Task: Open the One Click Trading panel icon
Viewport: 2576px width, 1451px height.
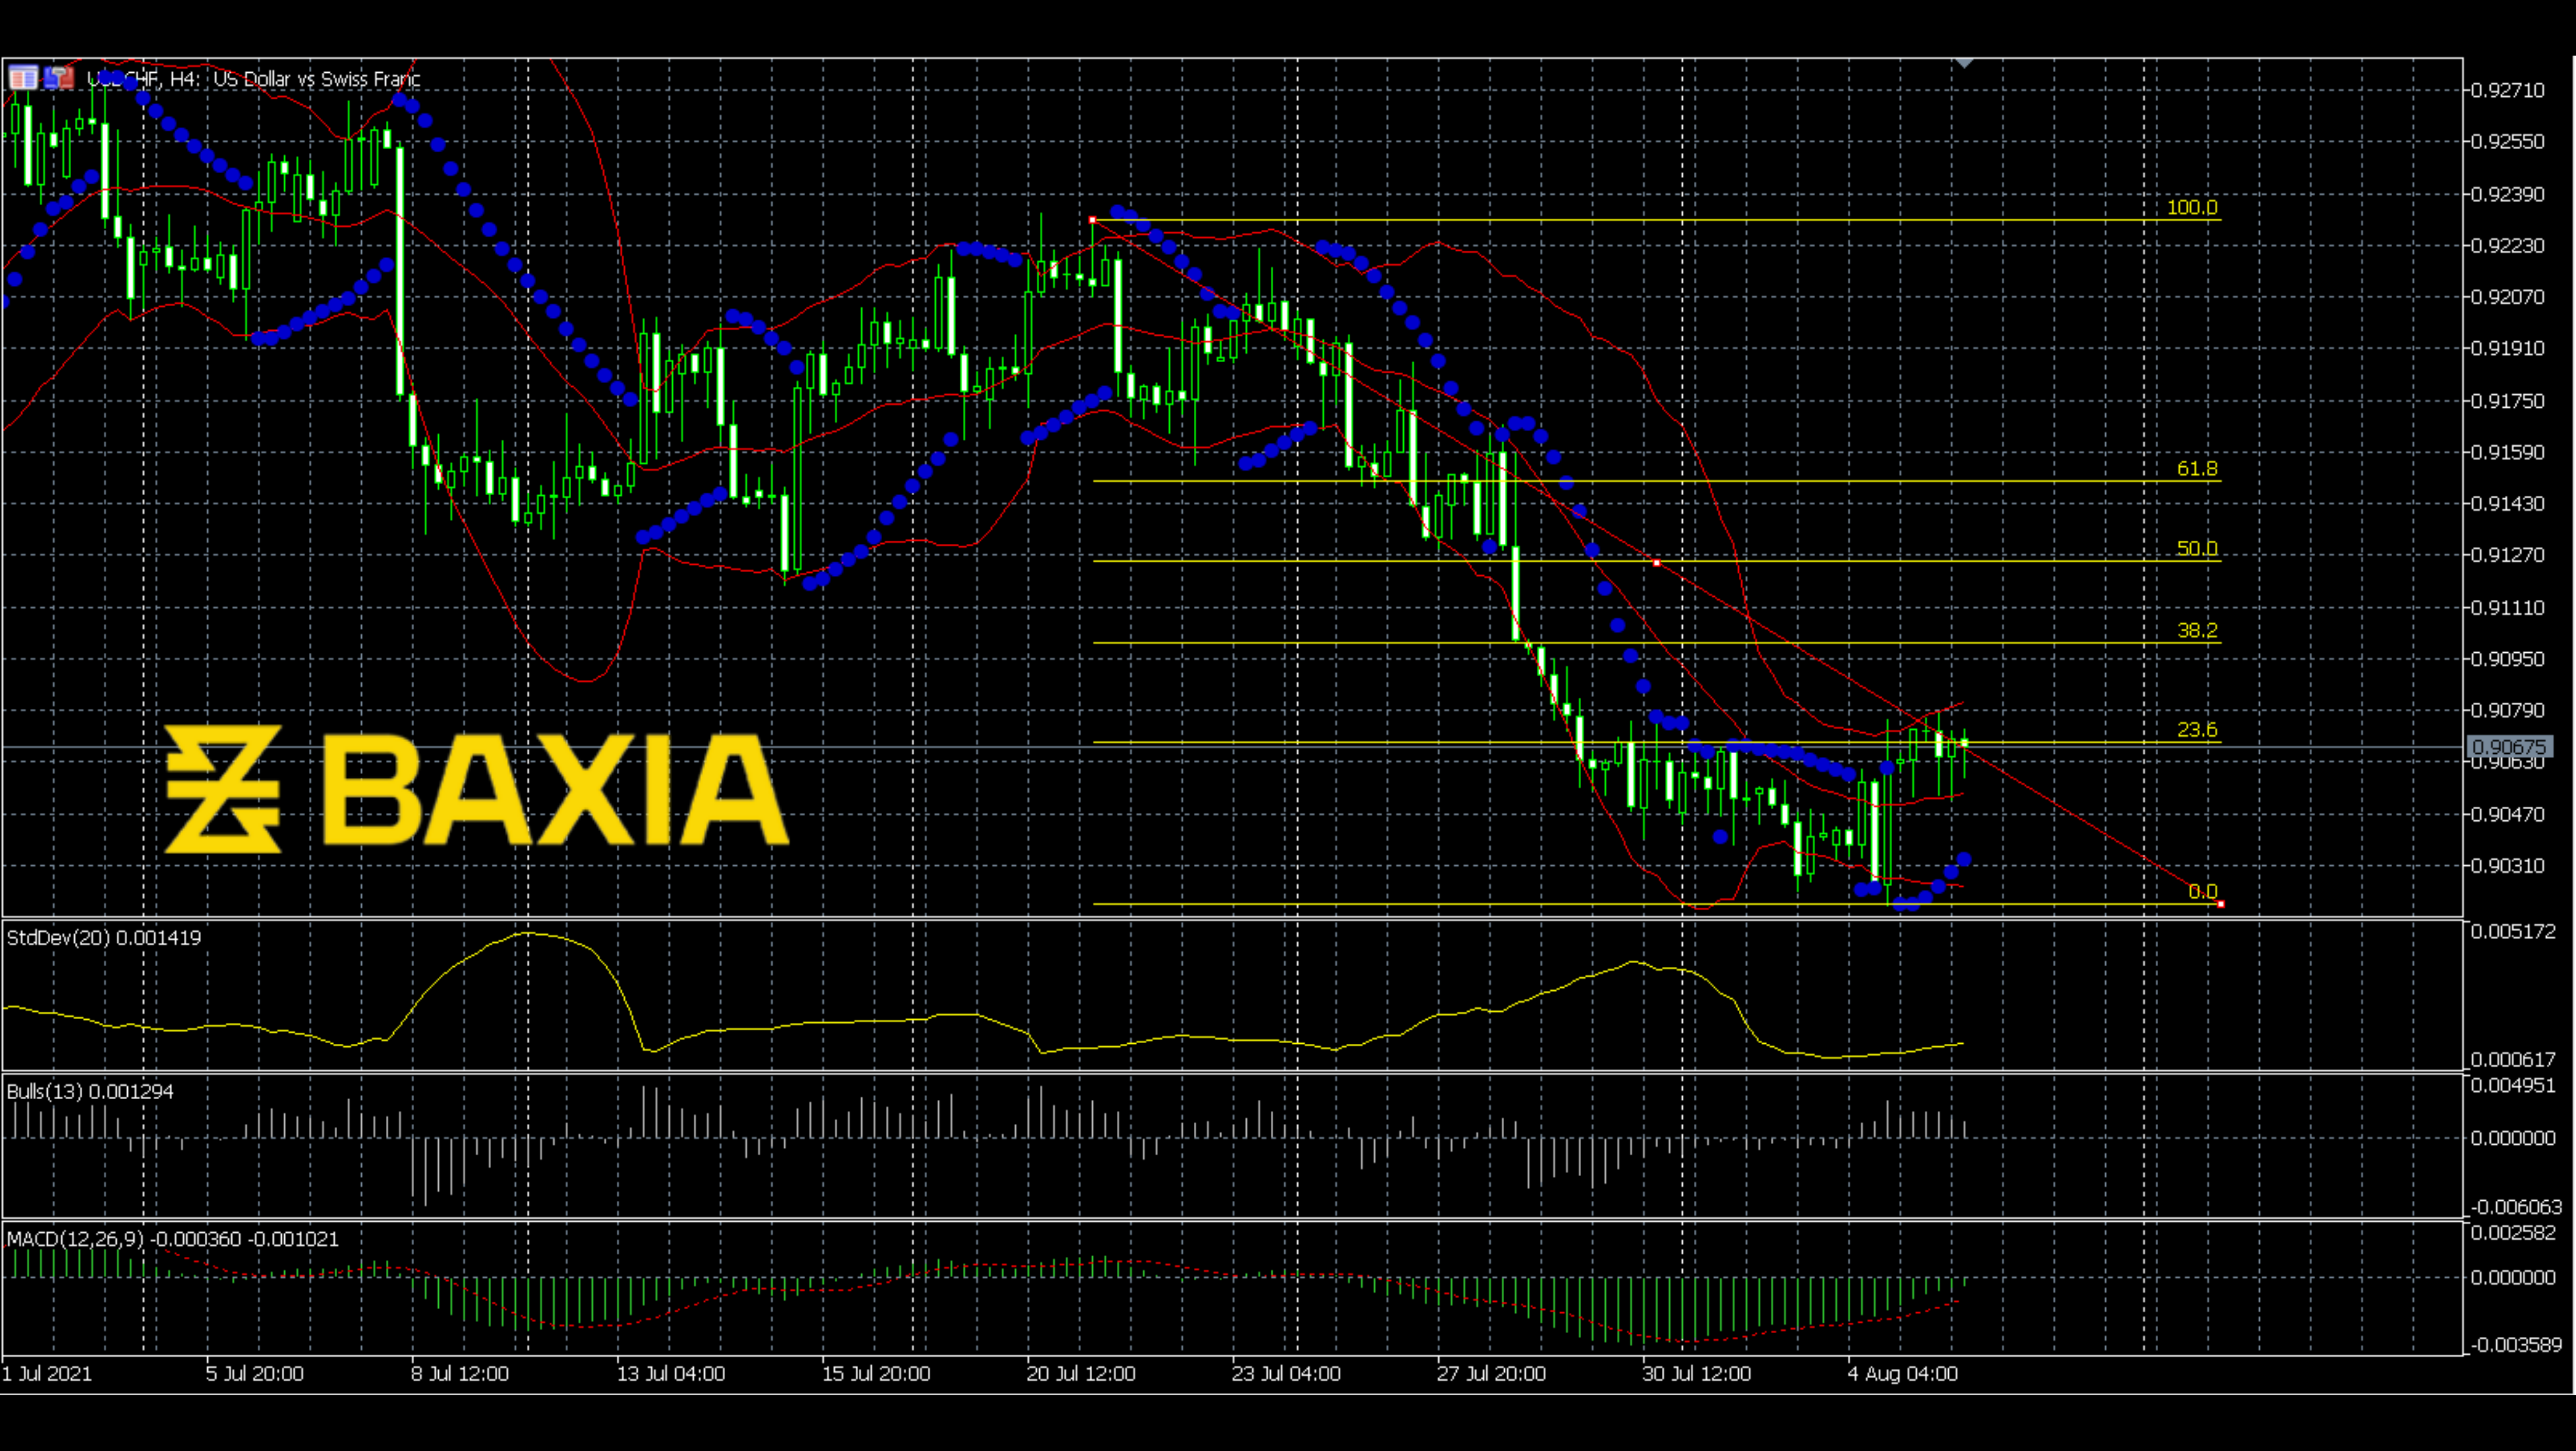Action: [x=59, y=77]
